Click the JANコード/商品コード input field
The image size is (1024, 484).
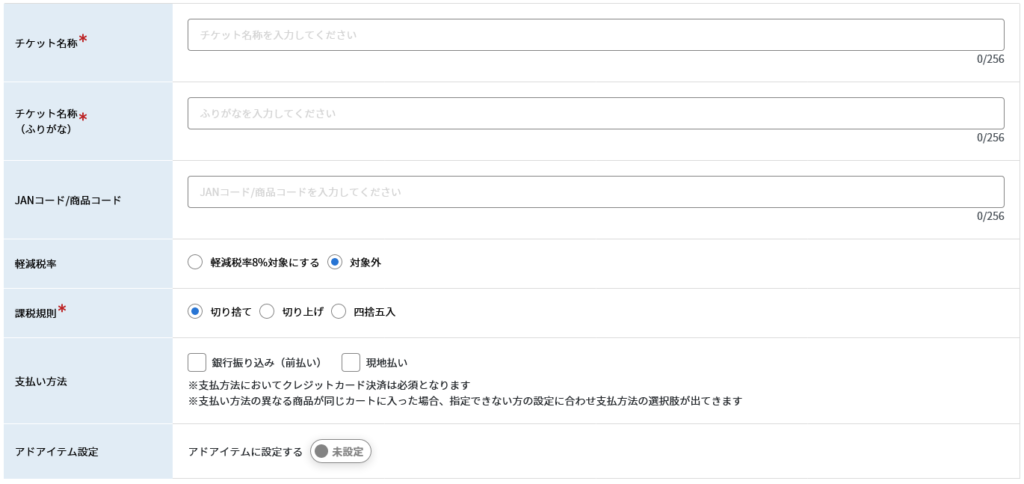coord(596,192)
